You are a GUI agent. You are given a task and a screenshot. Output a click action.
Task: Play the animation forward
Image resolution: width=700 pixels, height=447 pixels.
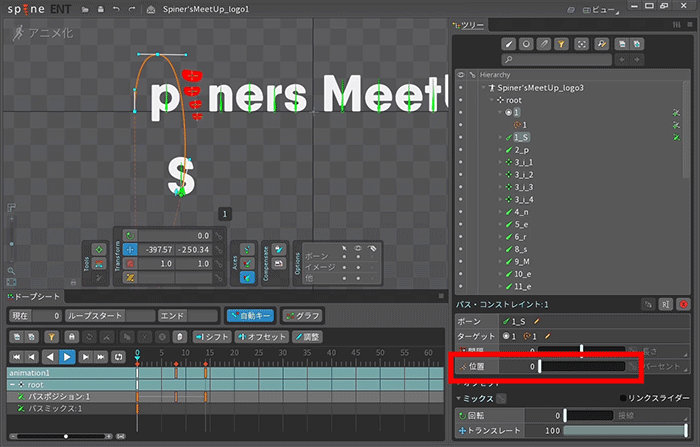point(67,357)
